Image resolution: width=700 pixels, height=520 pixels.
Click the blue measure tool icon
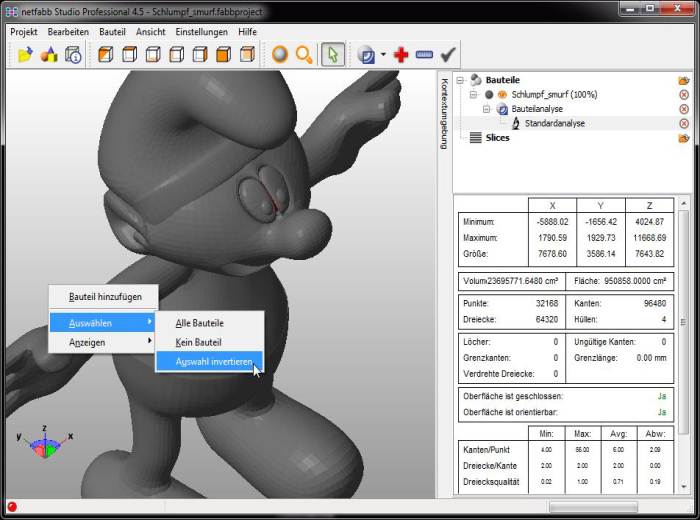(x=424, y=55)
